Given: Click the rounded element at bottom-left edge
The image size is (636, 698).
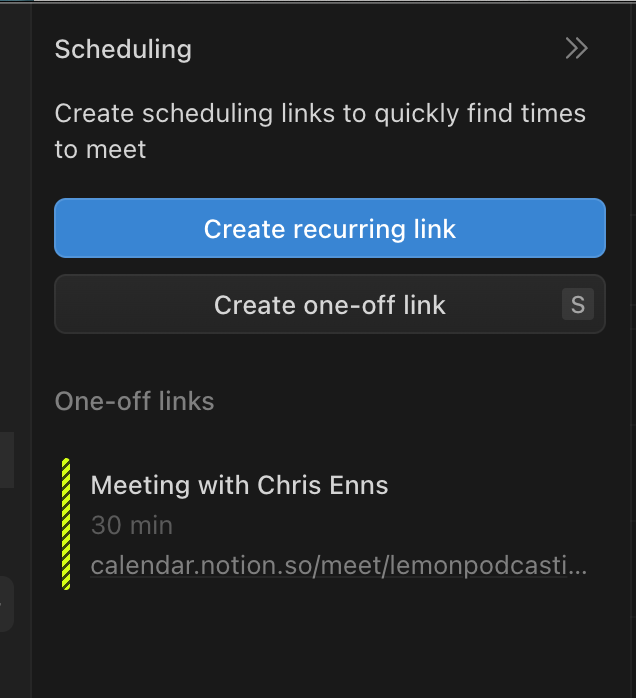Looking at the screenshot, I should (x=6, y=604).
